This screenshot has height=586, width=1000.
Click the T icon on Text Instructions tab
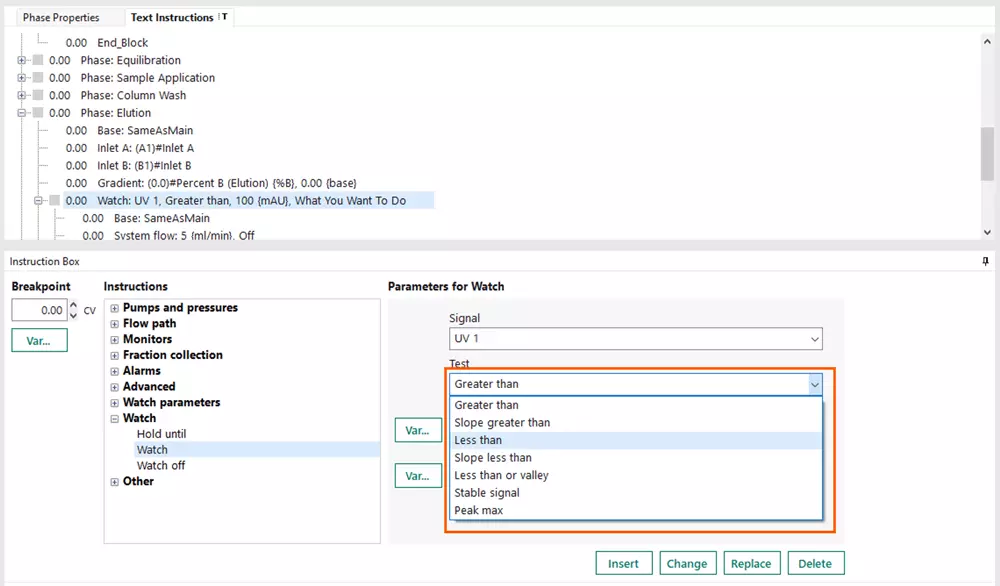click(x=224, y=16)
